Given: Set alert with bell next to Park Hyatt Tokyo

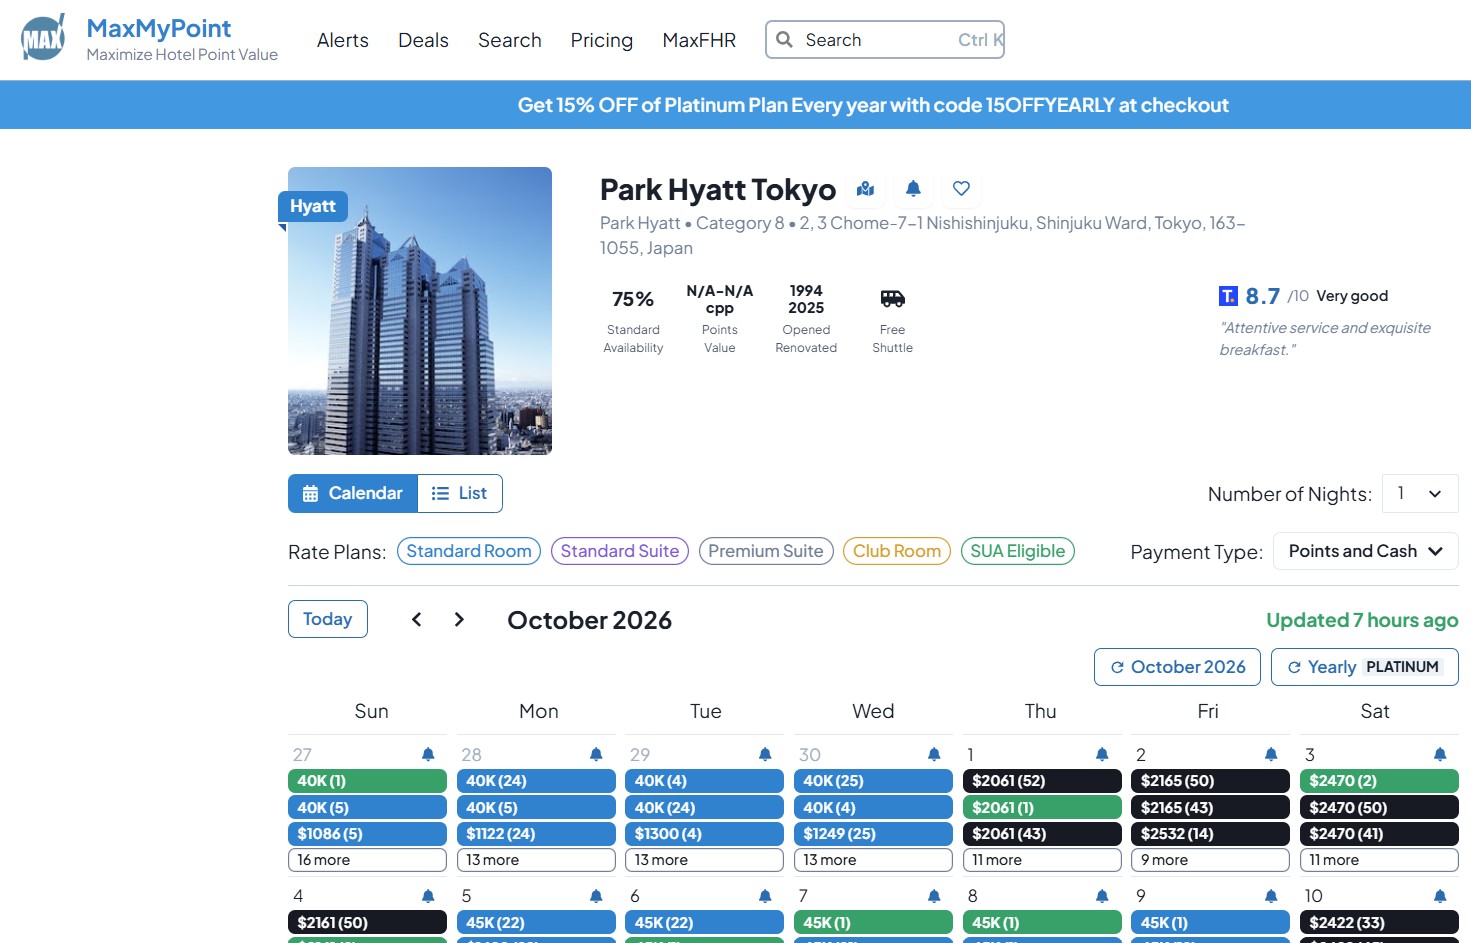Looking at the screenshot, I should (913, 188).
